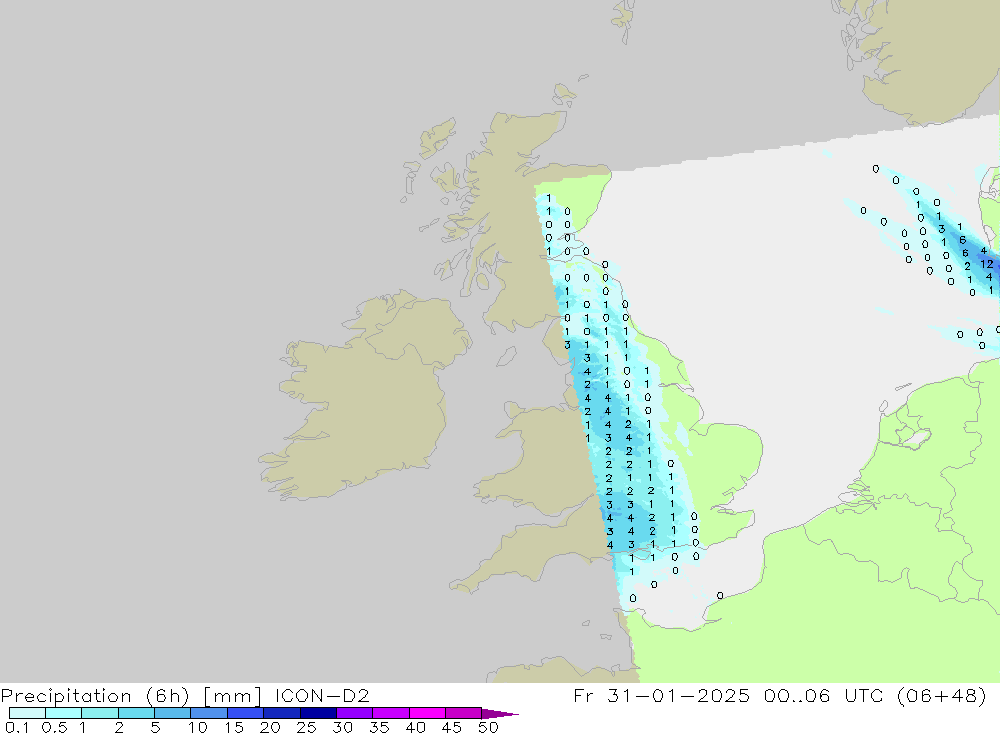This screenshot has width=1000, height=733.
Task: Click the '10' legend scale label
Action: point(198,727)
